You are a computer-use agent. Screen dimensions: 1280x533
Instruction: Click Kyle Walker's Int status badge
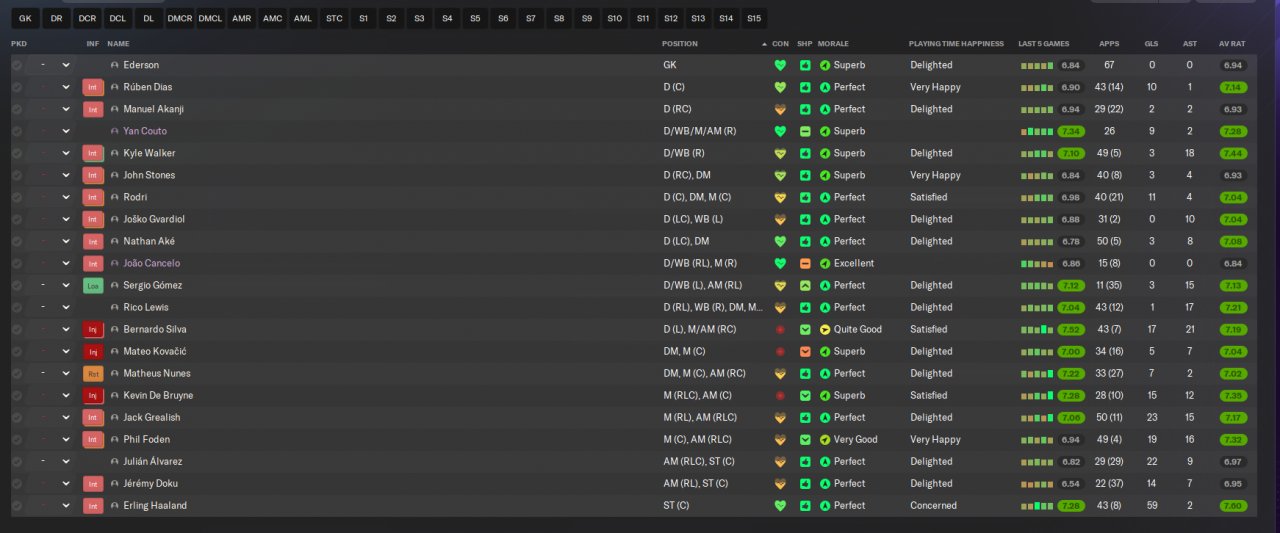[93, 153]
